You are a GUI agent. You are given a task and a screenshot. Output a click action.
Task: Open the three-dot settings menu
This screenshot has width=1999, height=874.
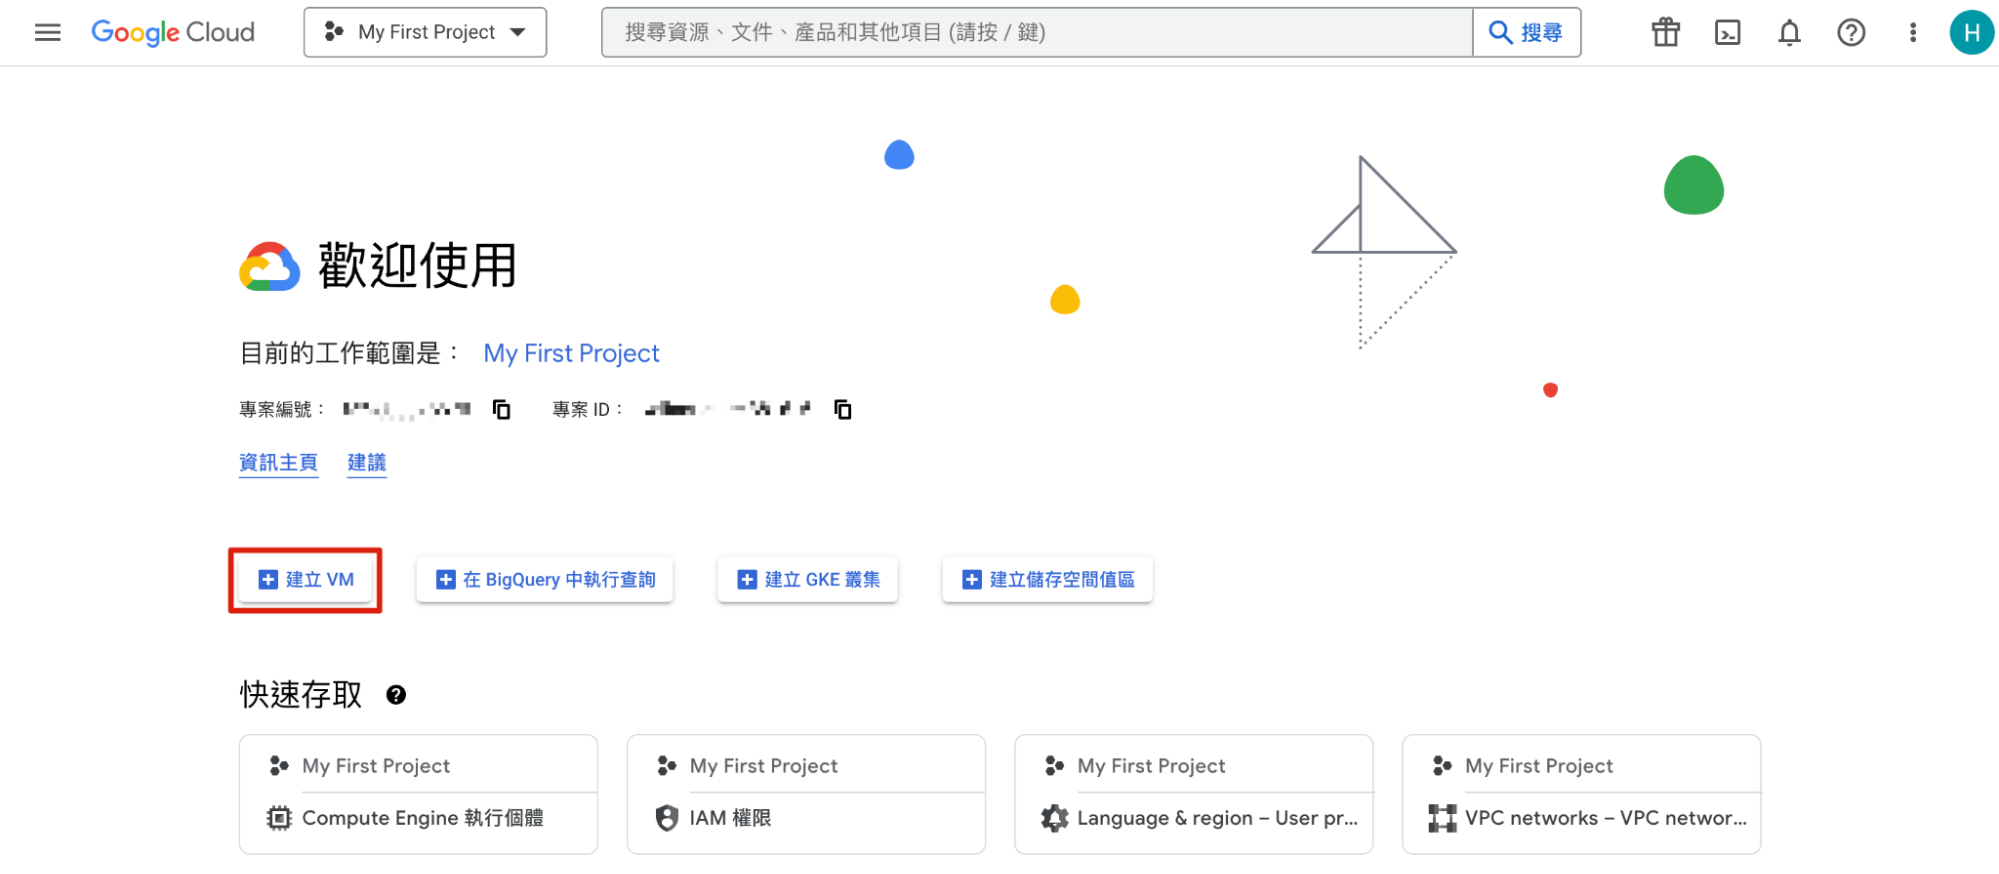coord(1912,32)
